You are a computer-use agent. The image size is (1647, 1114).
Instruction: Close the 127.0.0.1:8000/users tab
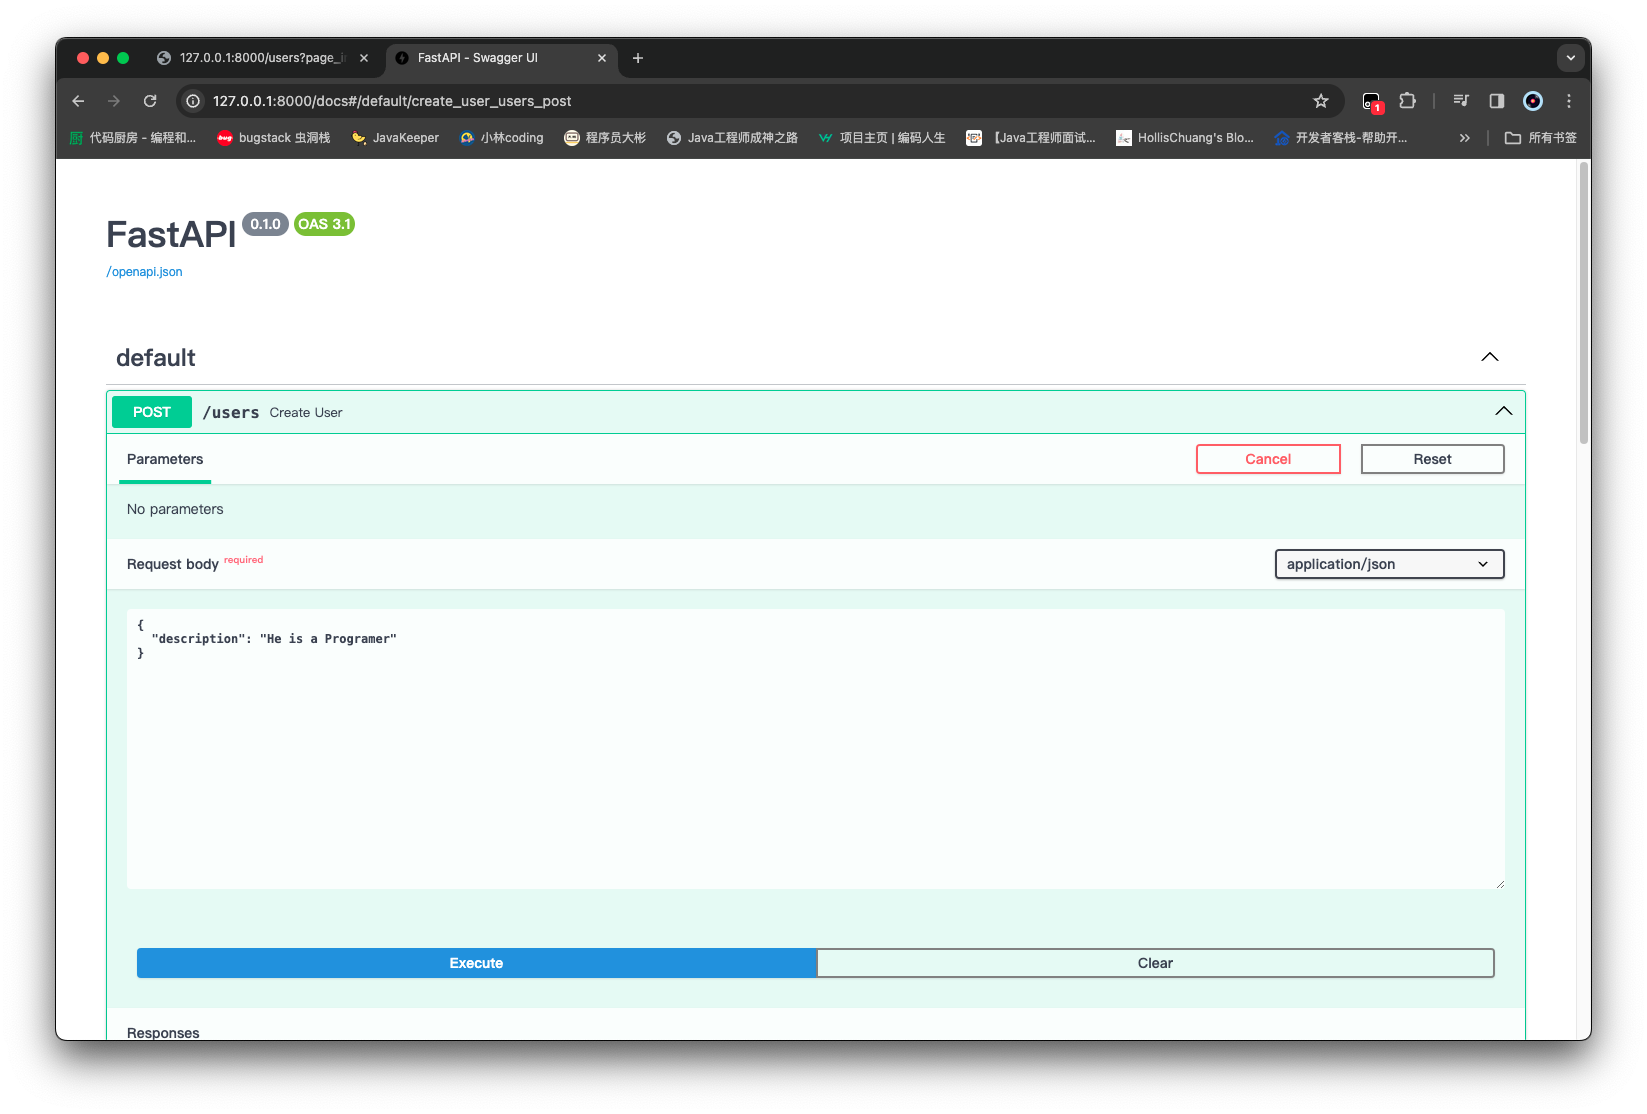click(364, 58)
